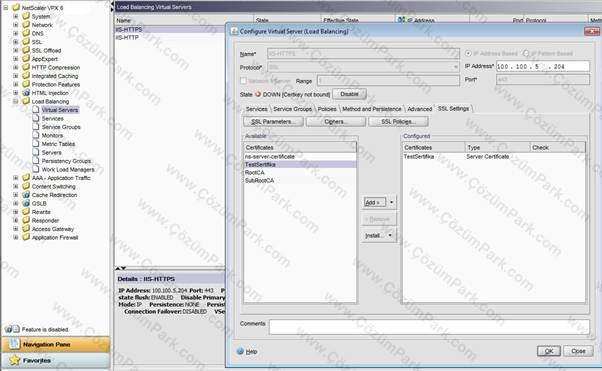Select the Persistency Groups page icon
Screen dimensions: 602x371
click(x=36, y=161)
